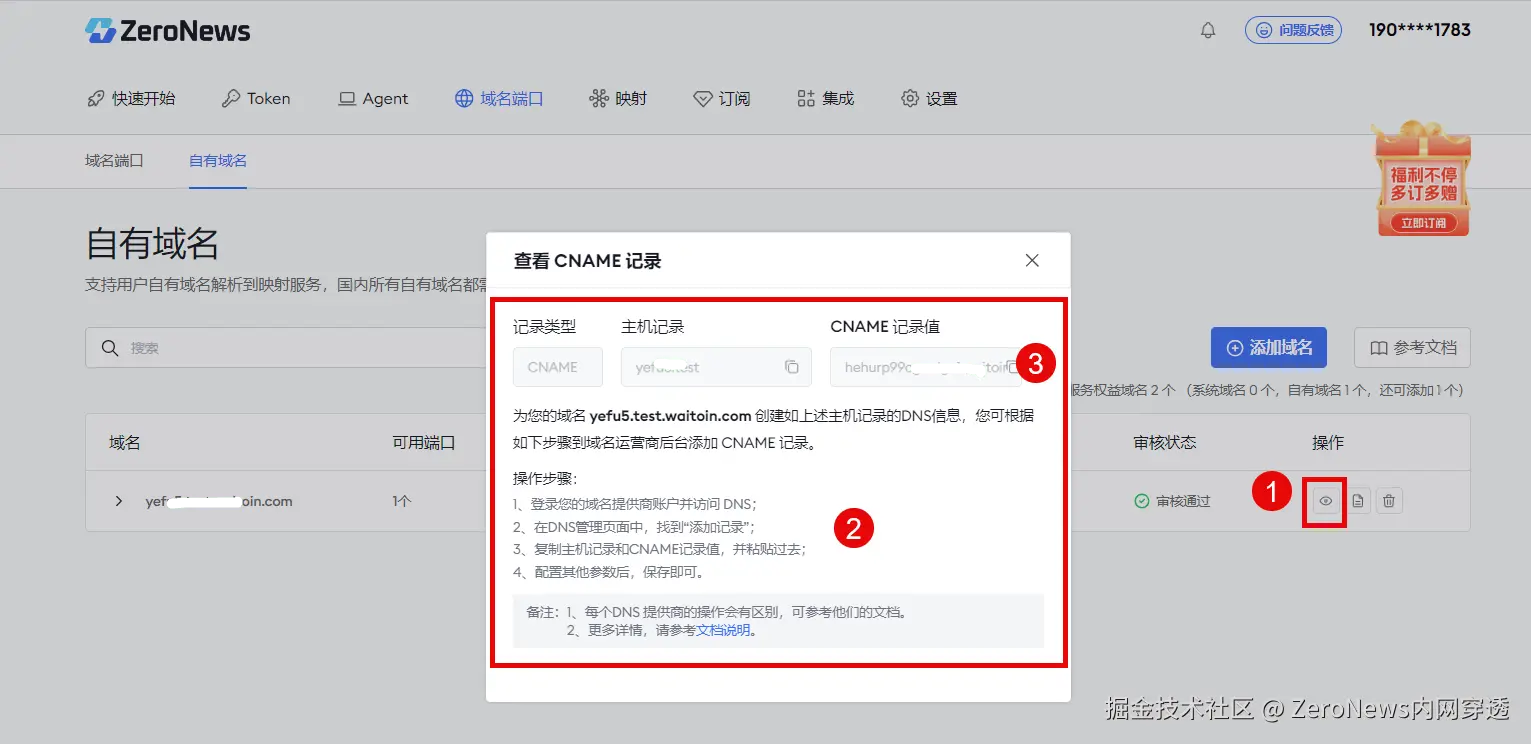1531x744 pixels.
Task: Click the 搜索 search field
Action: [285, 348]
